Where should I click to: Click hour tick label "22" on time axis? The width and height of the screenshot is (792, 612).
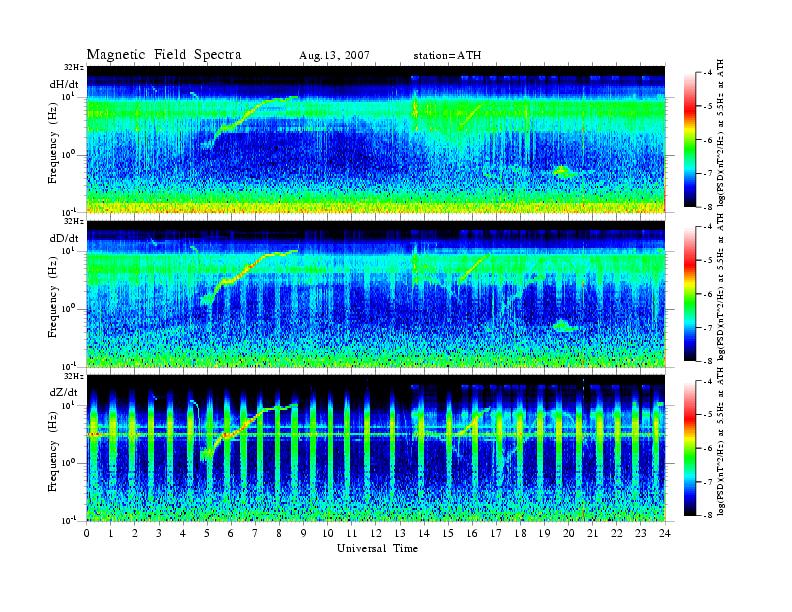pos(617,534)
